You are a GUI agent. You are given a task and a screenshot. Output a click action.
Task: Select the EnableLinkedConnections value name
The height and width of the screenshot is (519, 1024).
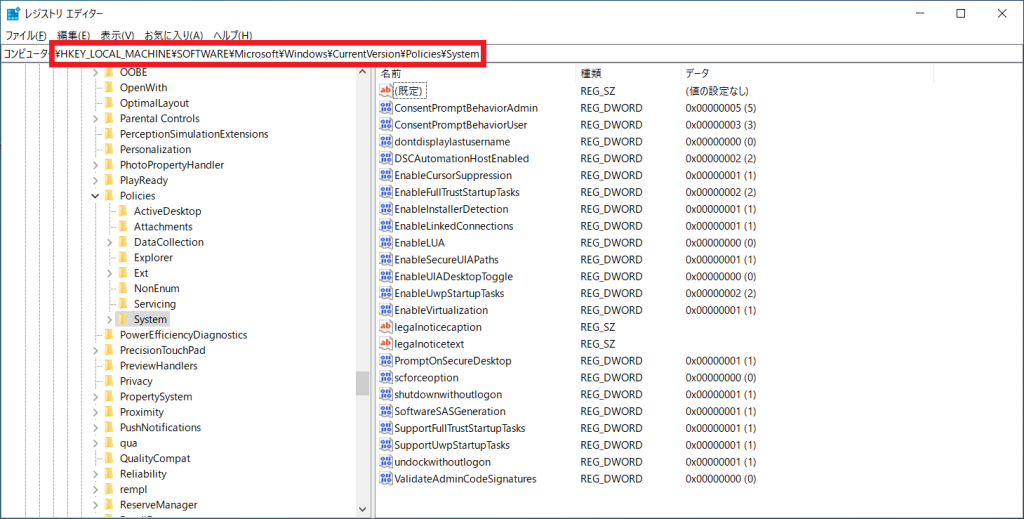point(454,226)
